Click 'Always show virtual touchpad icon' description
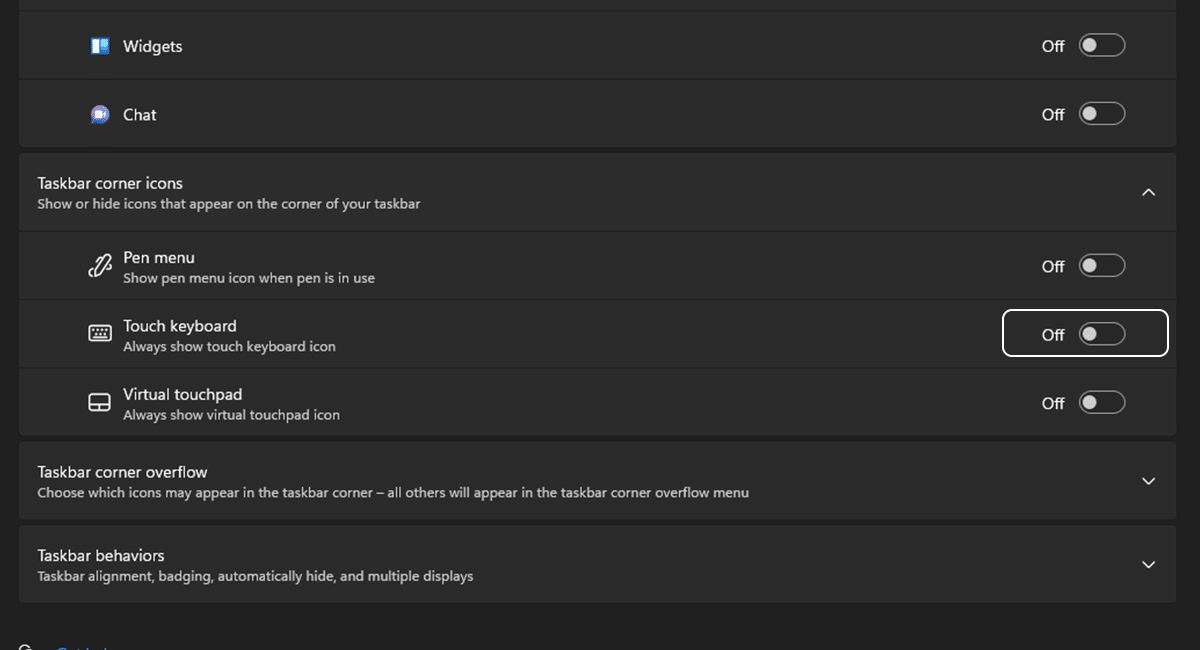The width and height of the screenshot is (1200, 650). click(x=231, y=415)
